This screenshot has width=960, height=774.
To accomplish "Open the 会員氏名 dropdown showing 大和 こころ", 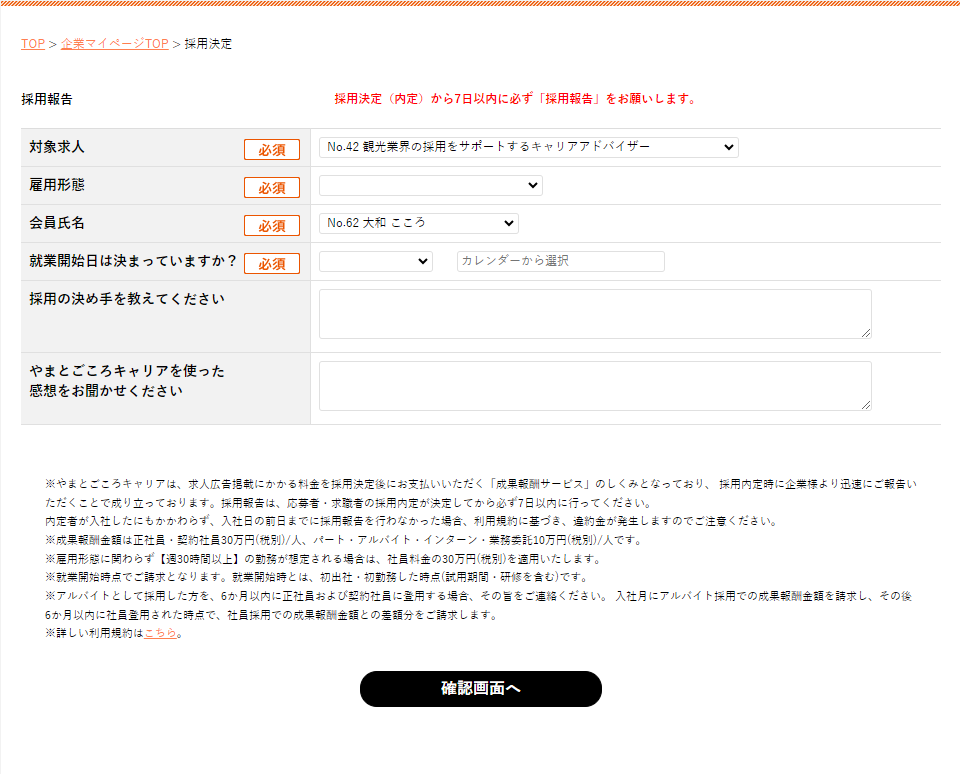I will click(418, 223).
